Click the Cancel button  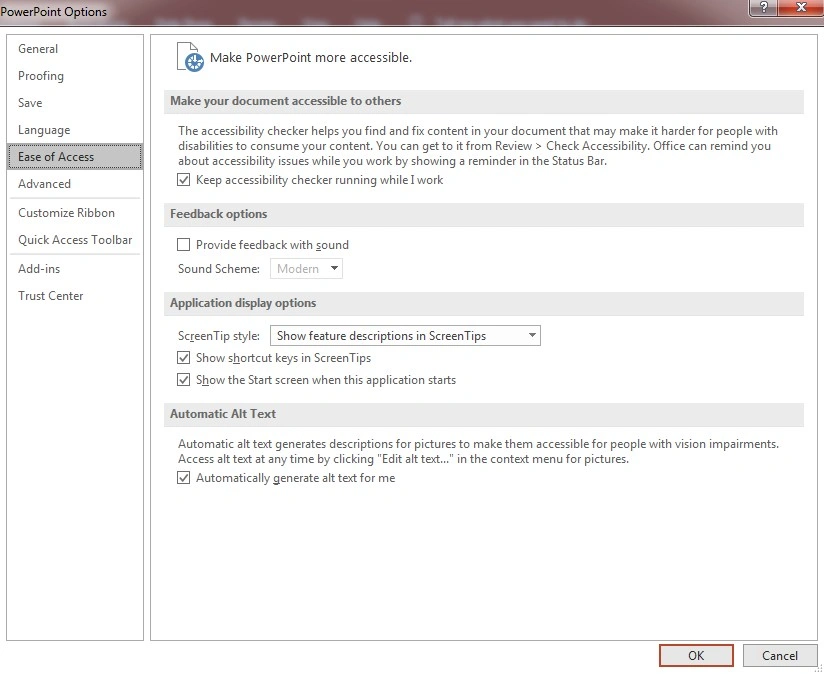(779, 656)
